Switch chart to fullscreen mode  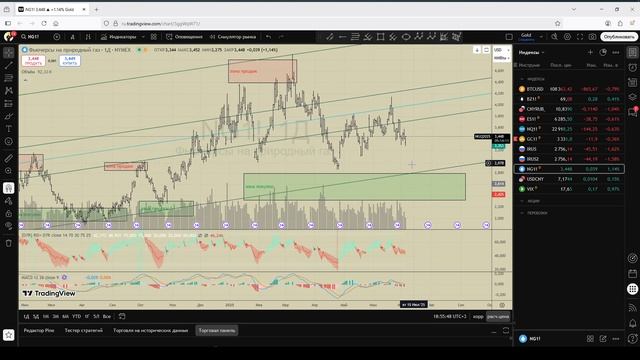(580, 37)
